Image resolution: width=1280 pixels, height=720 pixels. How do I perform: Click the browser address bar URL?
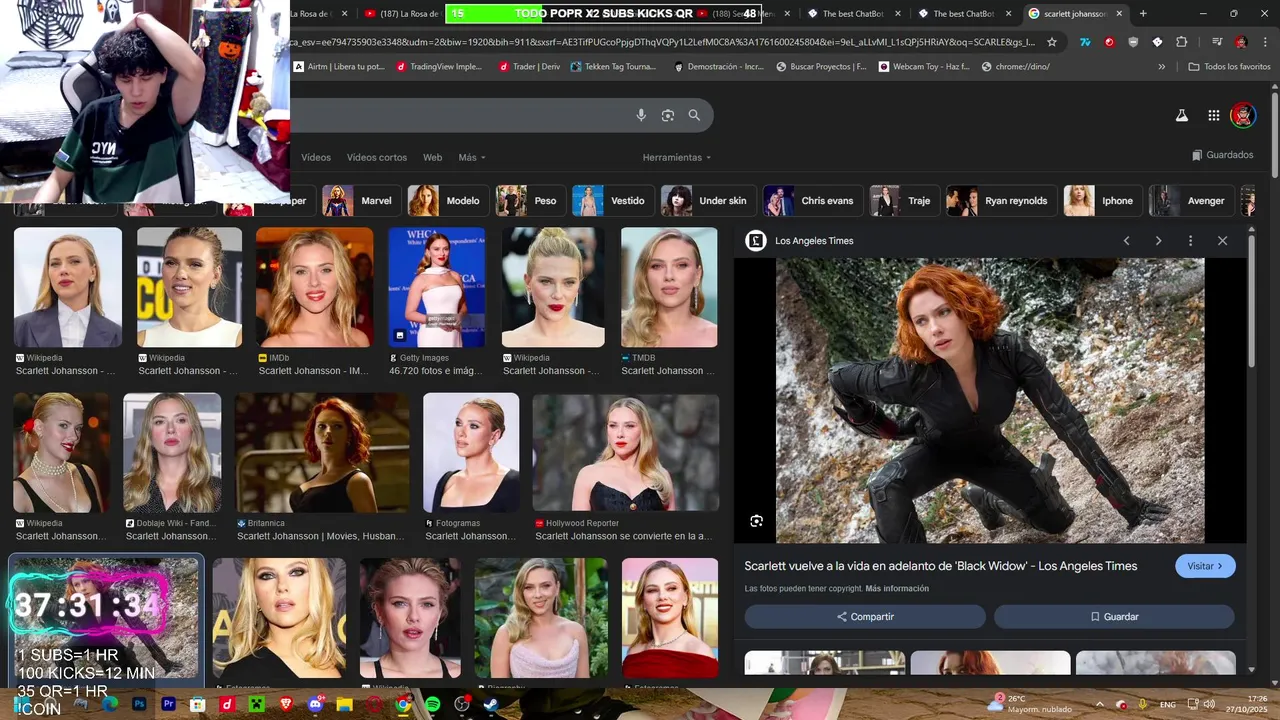click(x=661, y=42)
